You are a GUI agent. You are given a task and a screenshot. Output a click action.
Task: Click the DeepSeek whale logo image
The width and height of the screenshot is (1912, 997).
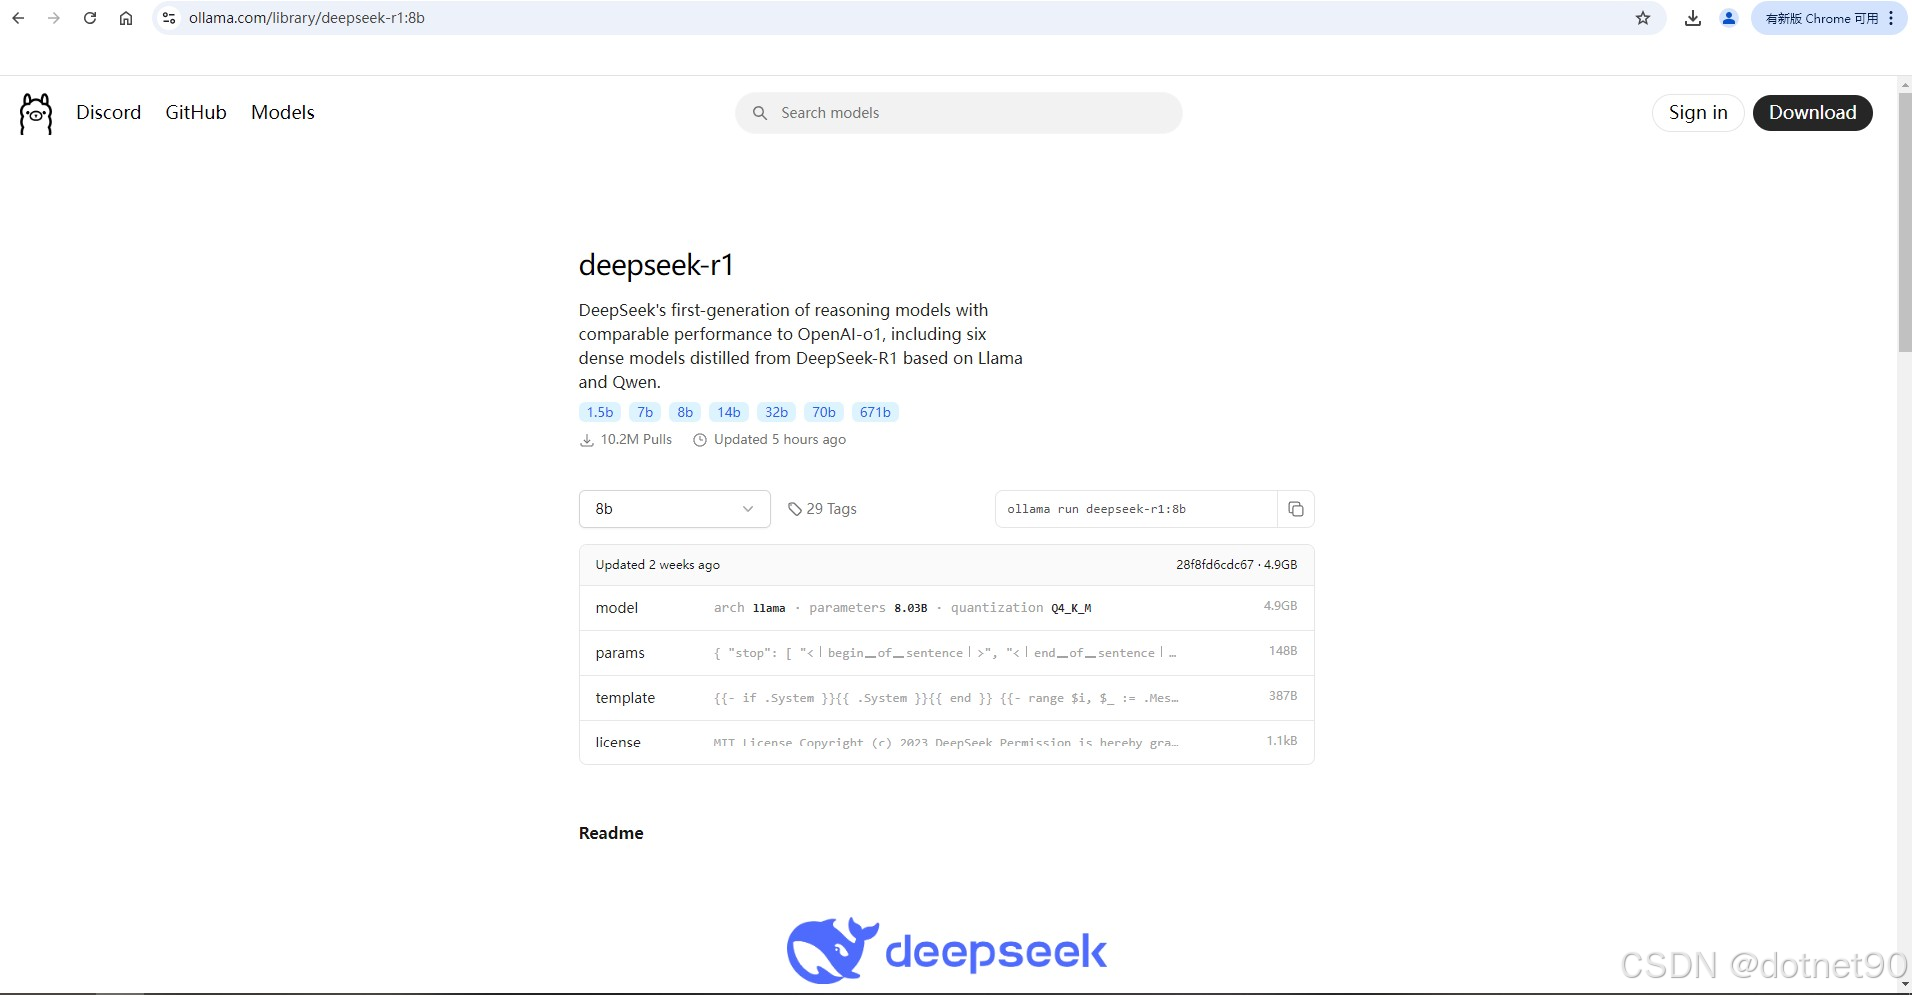[x=832, y=950]
